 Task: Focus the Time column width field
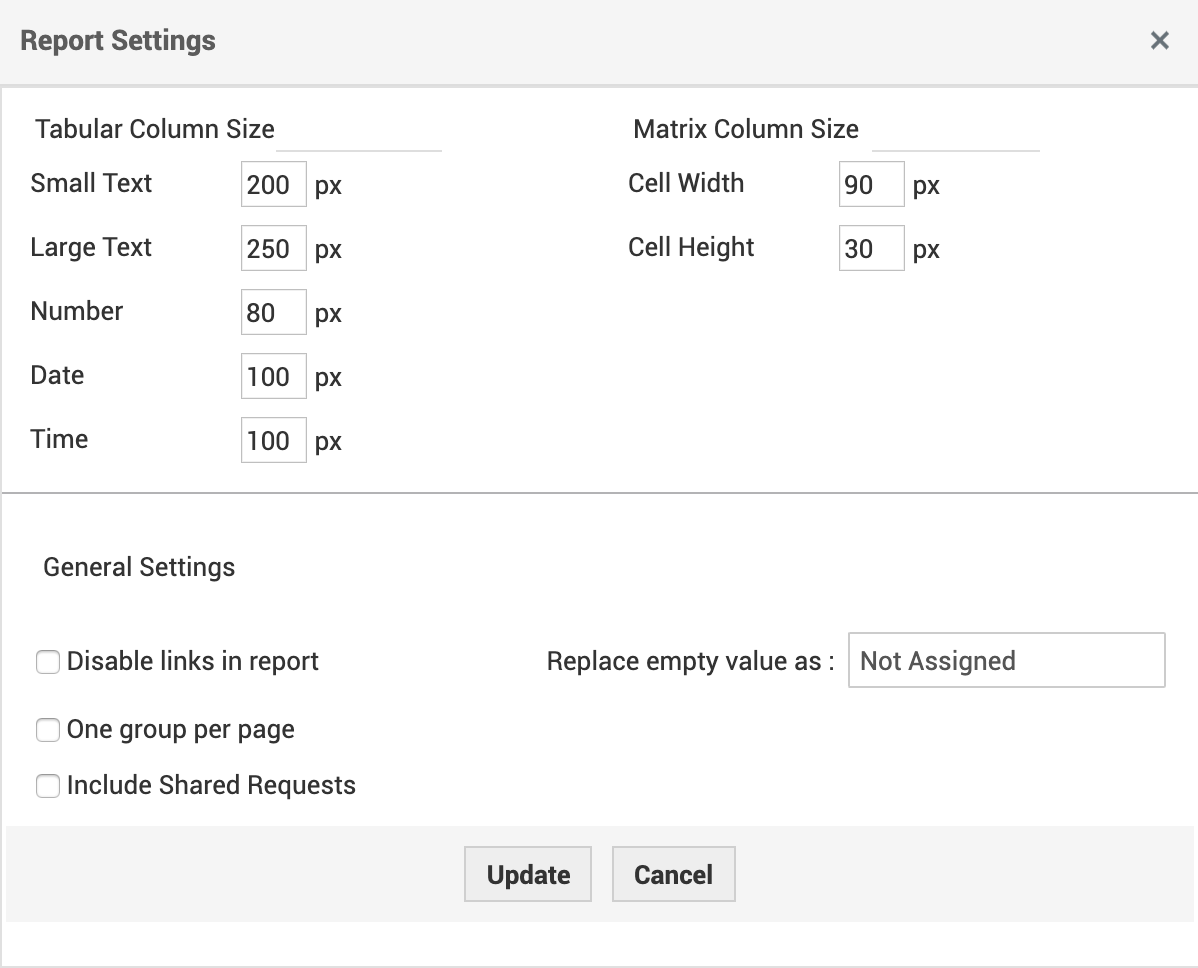[273, 441]
